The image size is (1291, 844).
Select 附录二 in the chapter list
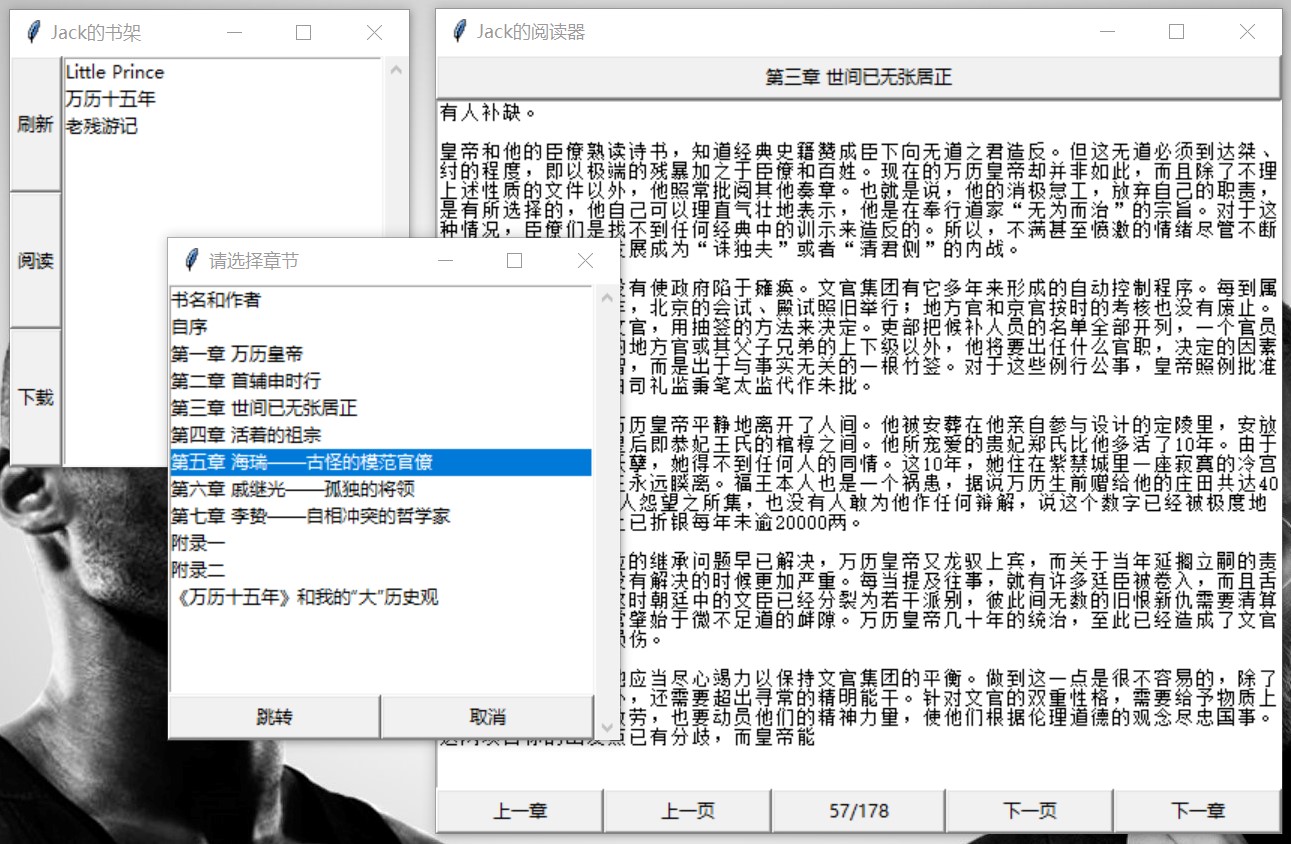(x=381, y=570)
